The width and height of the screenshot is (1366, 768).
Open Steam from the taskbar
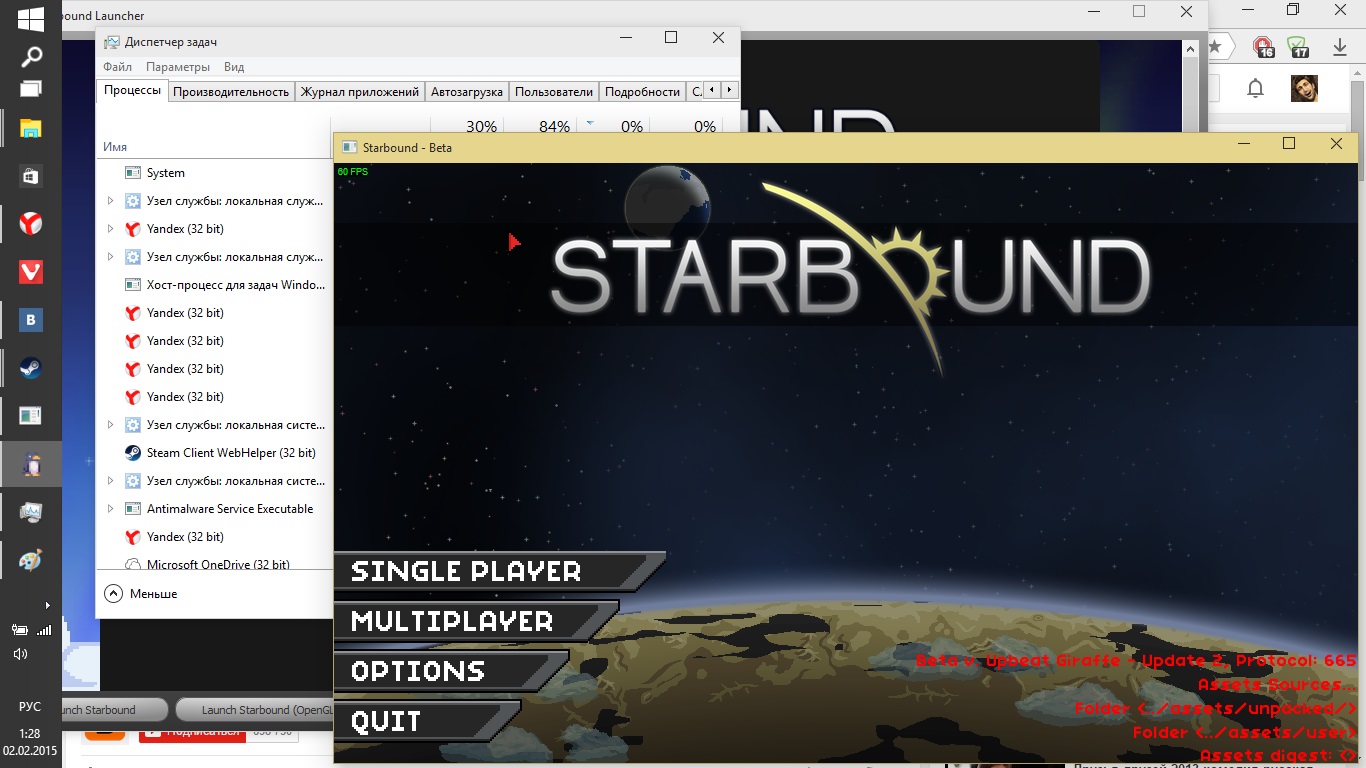[30, 368]
